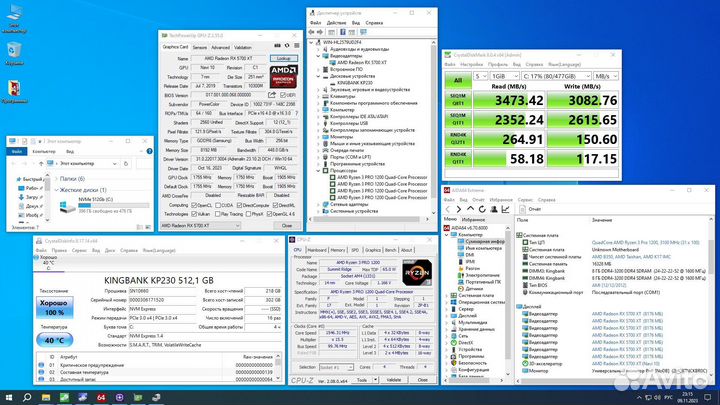Click Device Manager forward arrow toolbar icon
This screenshot has height=405, width=720.
coord(320,32)
